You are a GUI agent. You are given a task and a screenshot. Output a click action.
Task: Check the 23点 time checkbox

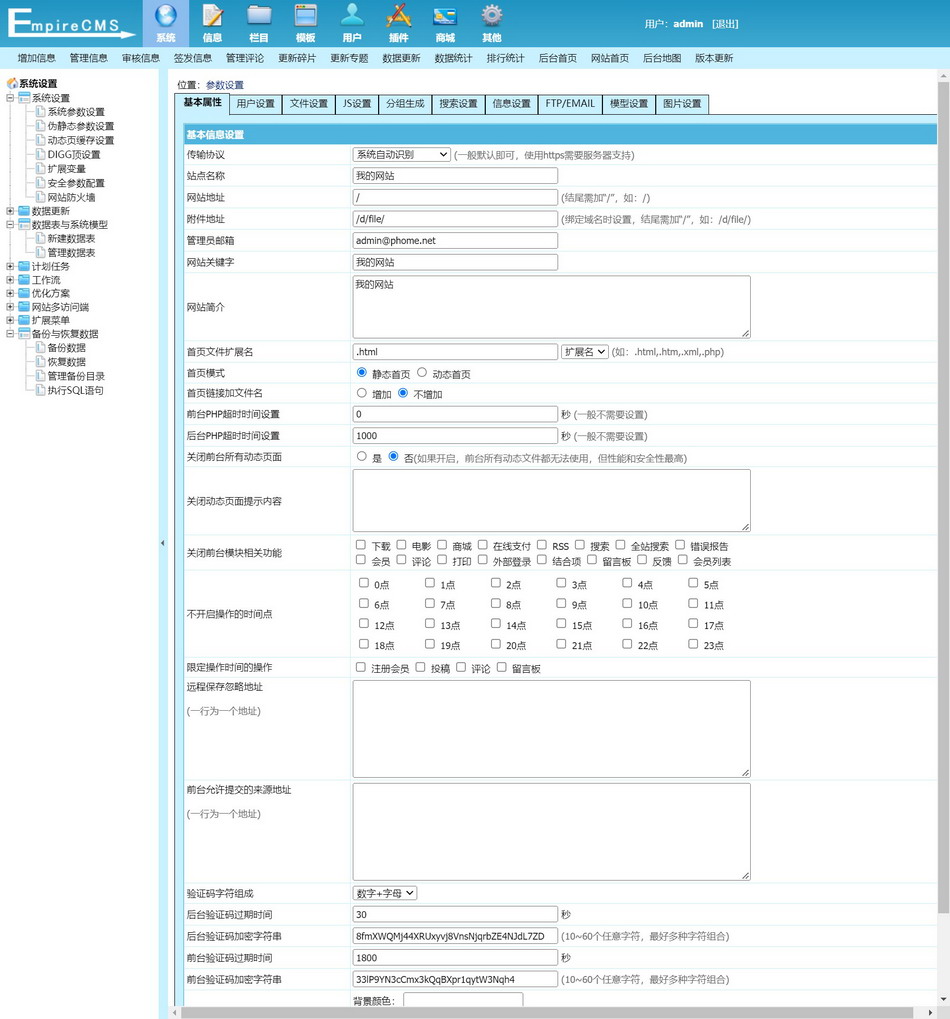693,645
